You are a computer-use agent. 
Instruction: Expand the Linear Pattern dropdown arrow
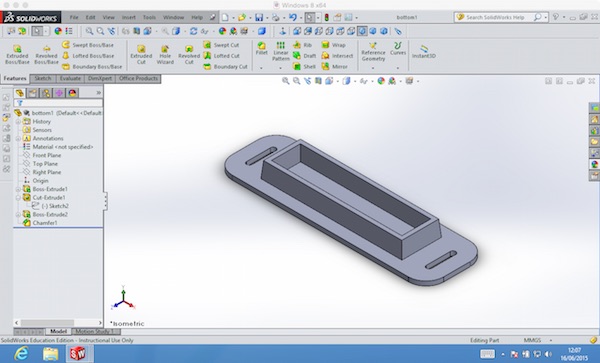coord(280,68)
